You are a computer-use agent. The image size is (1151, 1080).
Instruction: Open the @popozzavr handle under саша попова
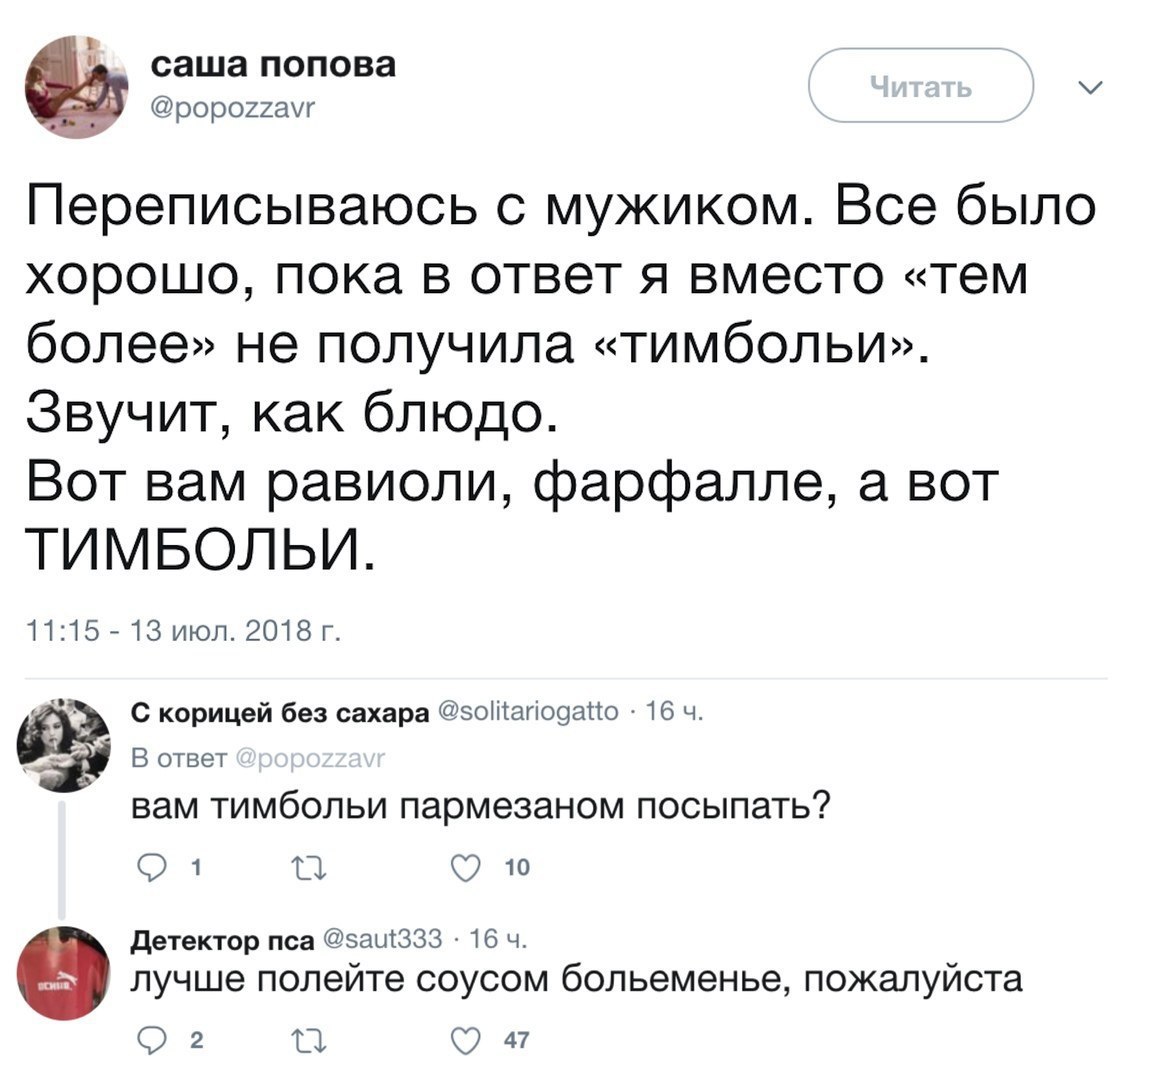pos(233,109)
